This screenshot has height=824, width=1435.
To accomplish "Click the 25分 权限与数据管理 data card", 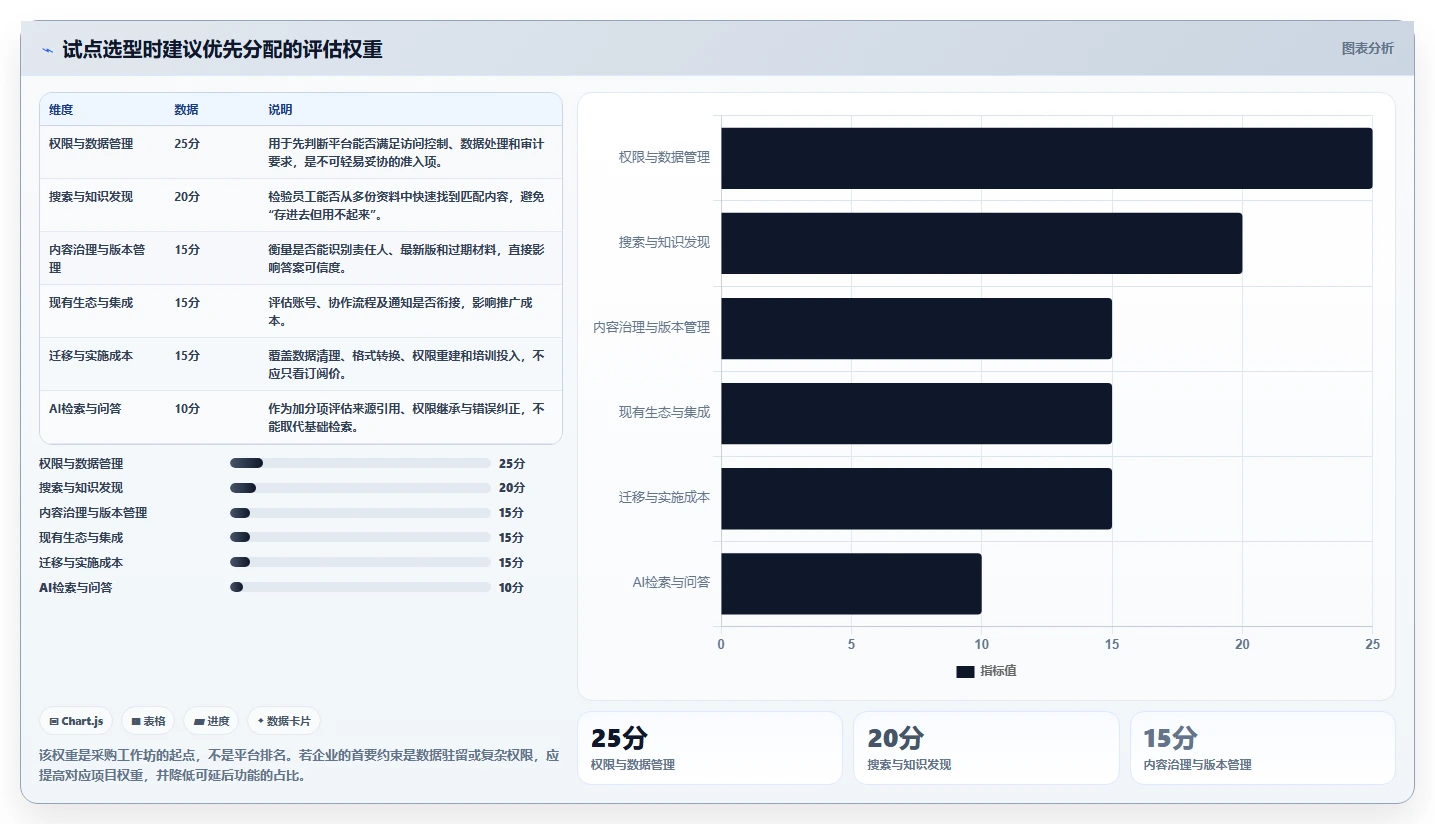I will pos(710,748).
